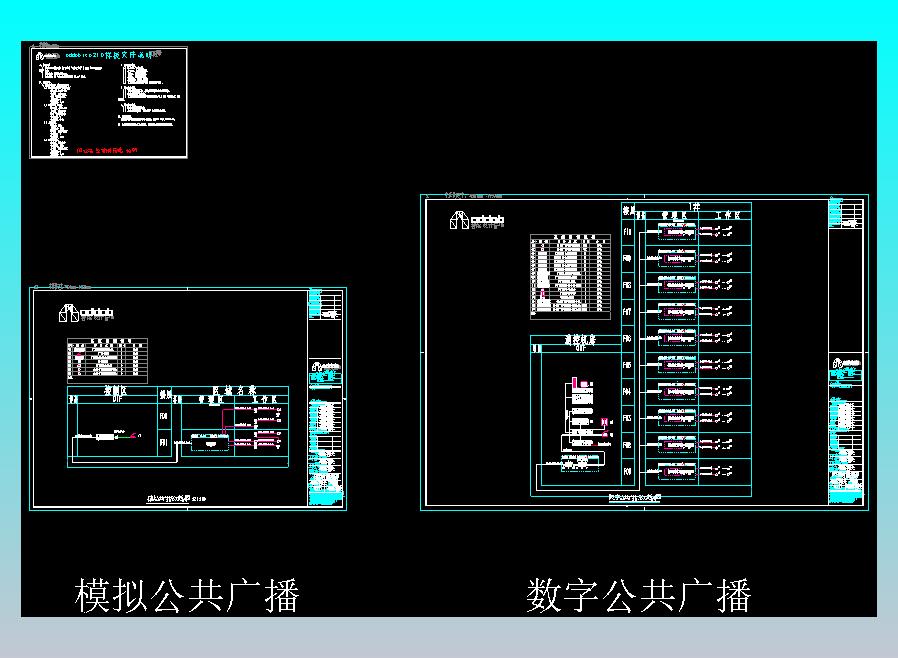
Task: Click the 区域名称 header in analog drawing
Action: pos(234,391)
